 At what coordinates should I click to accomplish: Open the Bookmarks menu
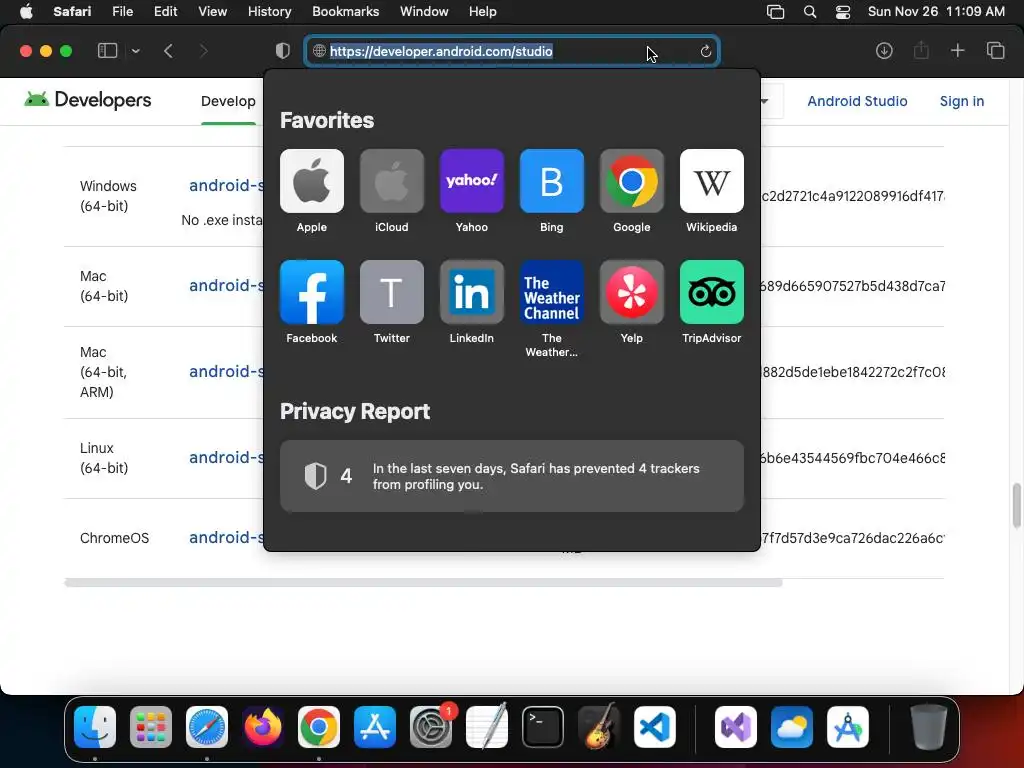click(x=345, y=12)
